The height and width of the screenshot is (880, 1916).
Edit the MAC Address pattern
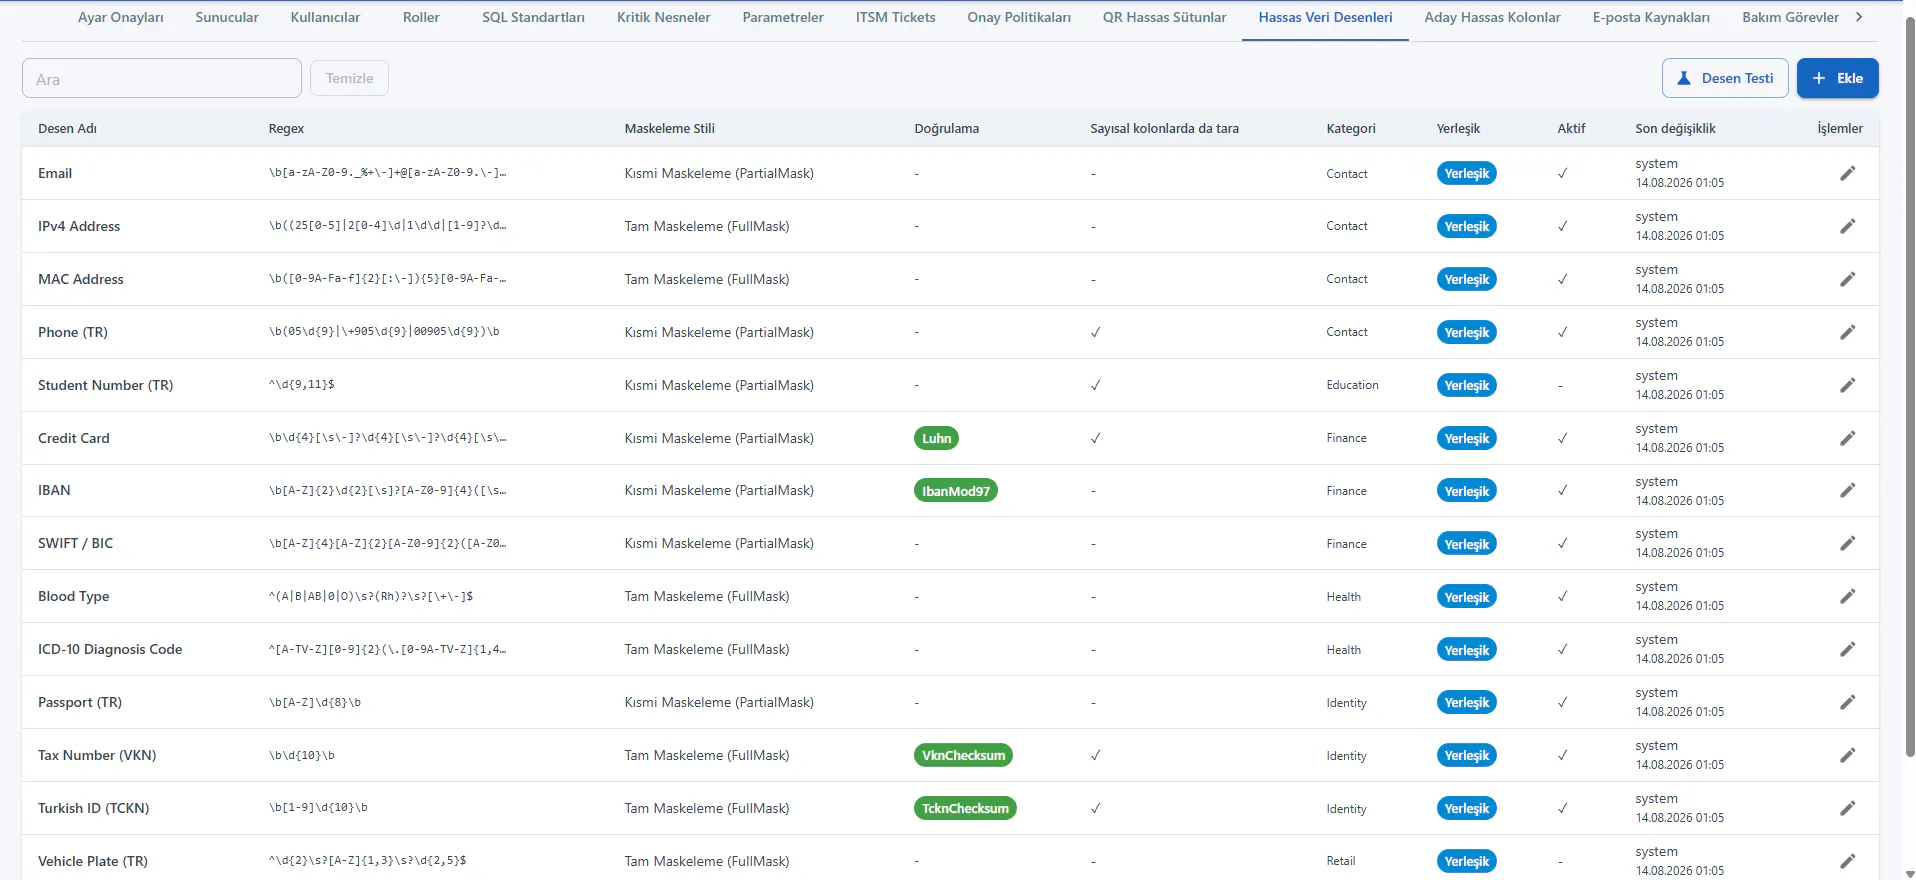tap(1847, 279)
